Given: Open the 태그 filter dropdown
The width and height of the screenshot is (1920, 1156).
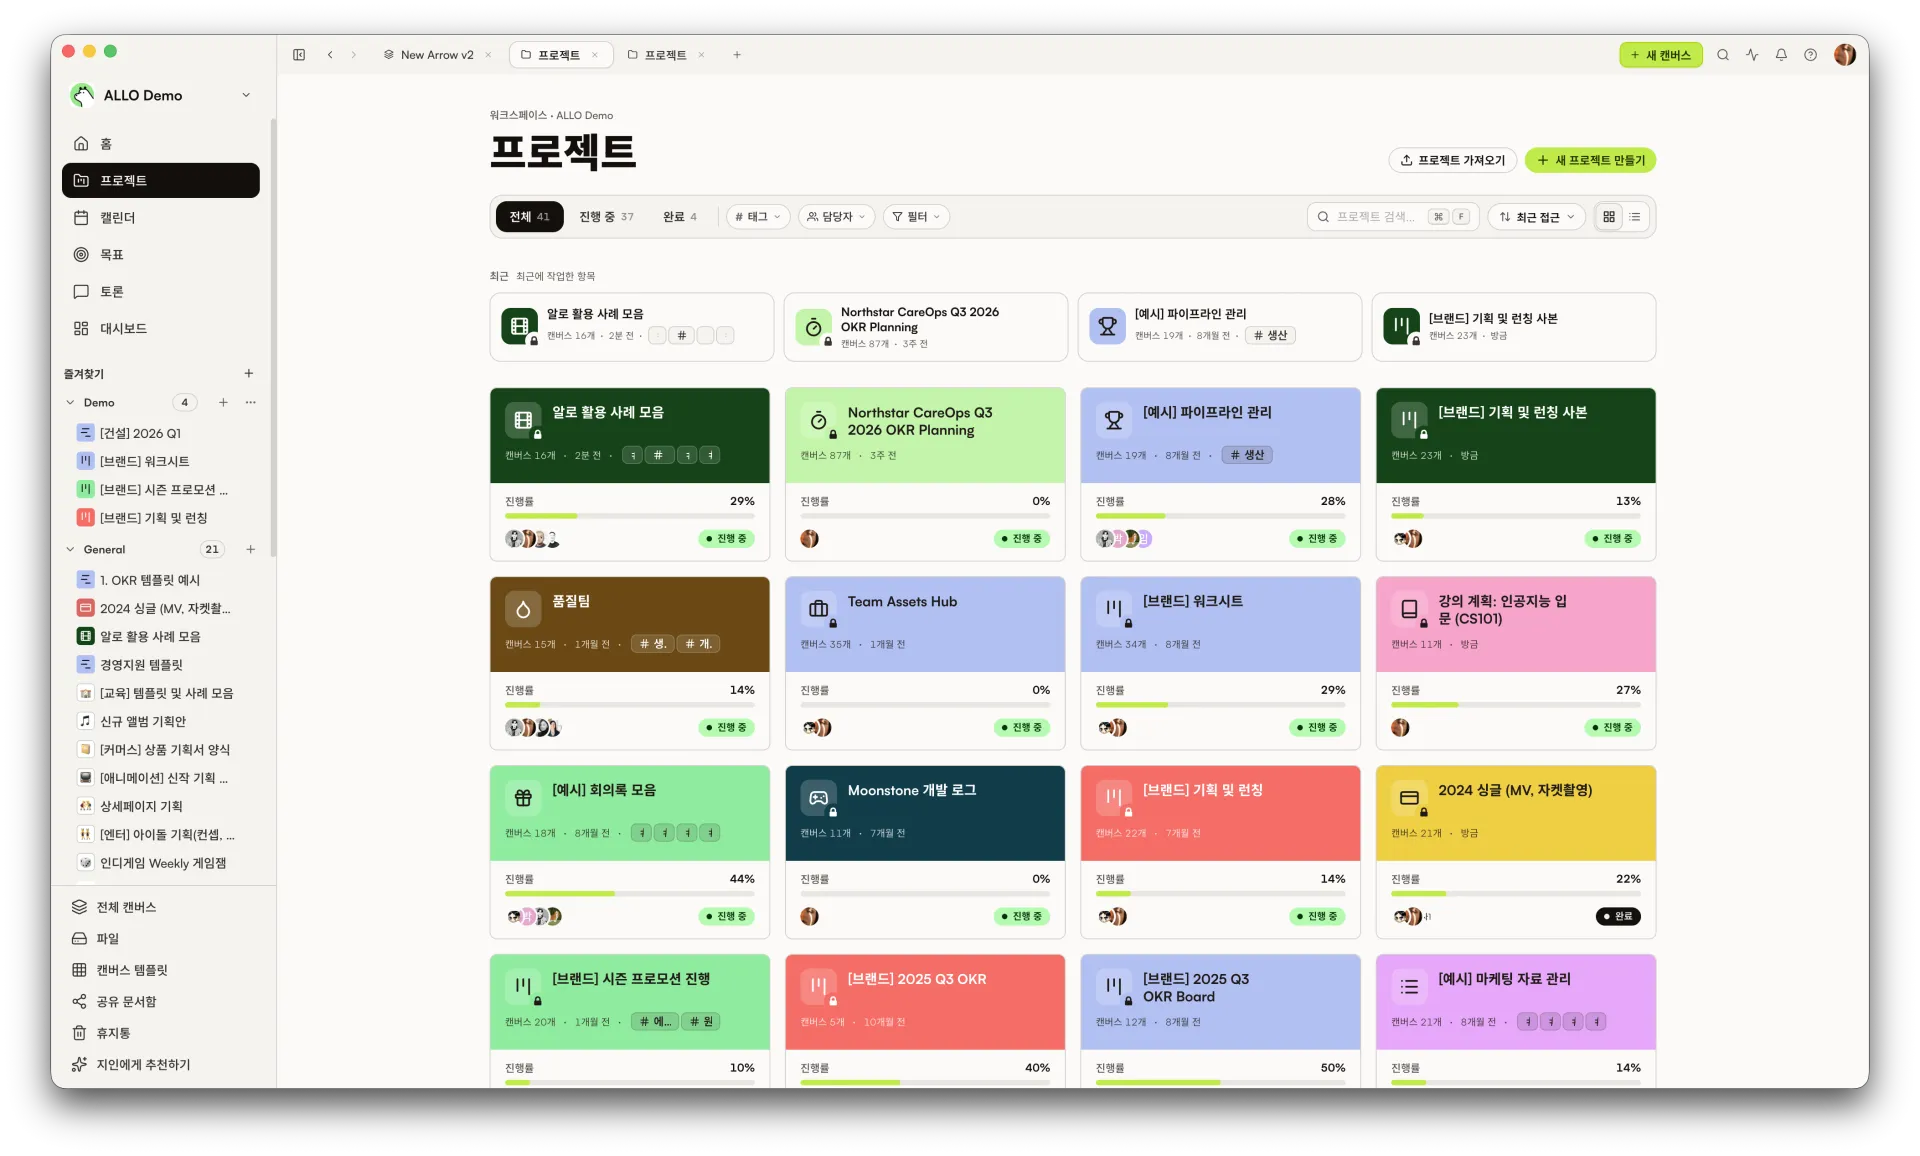Looking at the screenshot, I should point(758,217).
